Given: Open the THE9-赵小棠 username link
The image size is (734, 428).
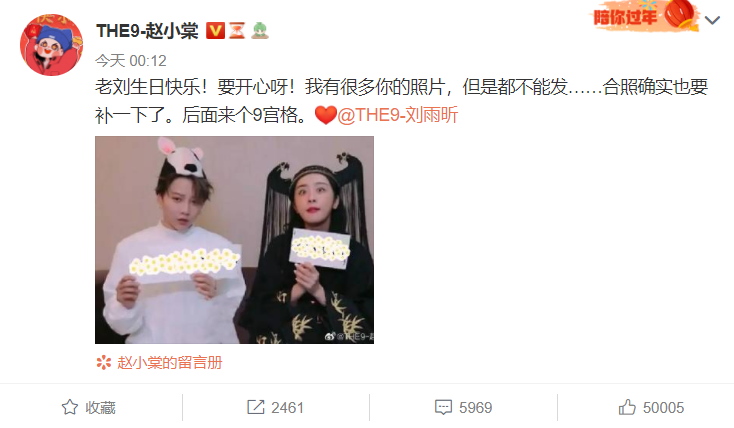Looking at the screenshot, I should (x=147, y=31).
